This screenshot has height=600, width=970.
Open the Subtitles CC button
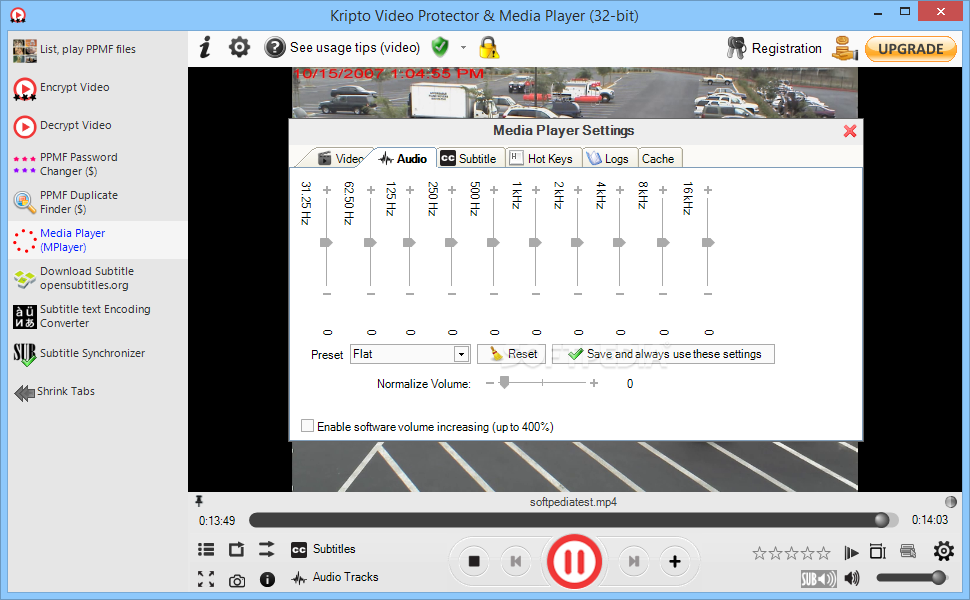coord(323,549)
